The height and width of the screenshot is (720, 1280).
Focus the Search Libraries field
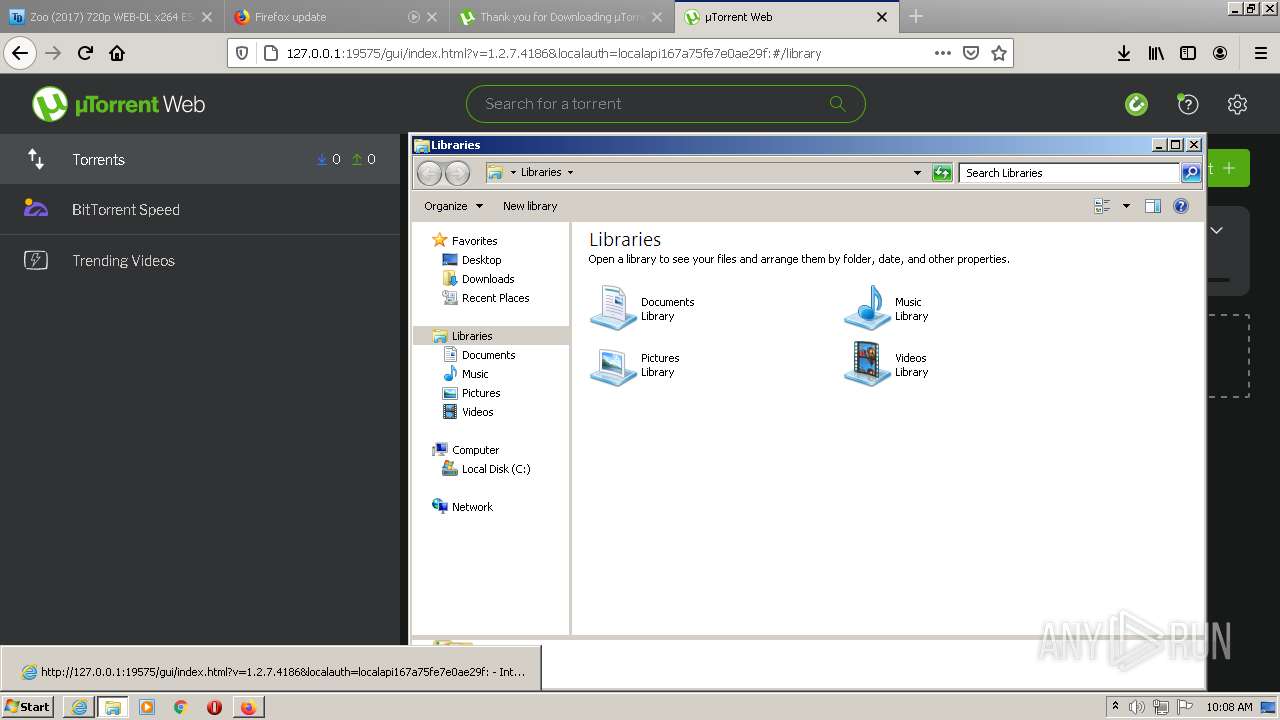[1069, 173]
